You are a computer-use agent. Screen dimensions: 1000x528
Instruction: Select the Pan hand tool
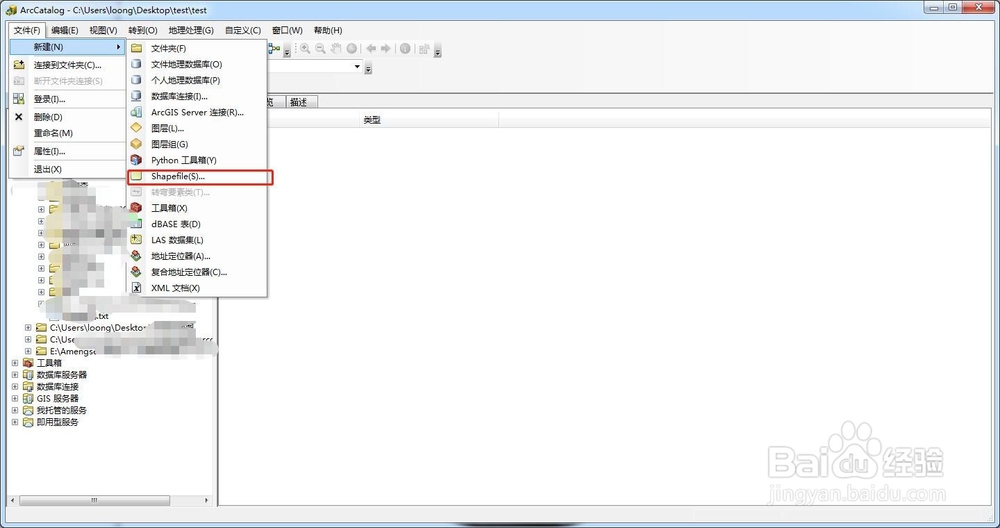click(336, 48)
